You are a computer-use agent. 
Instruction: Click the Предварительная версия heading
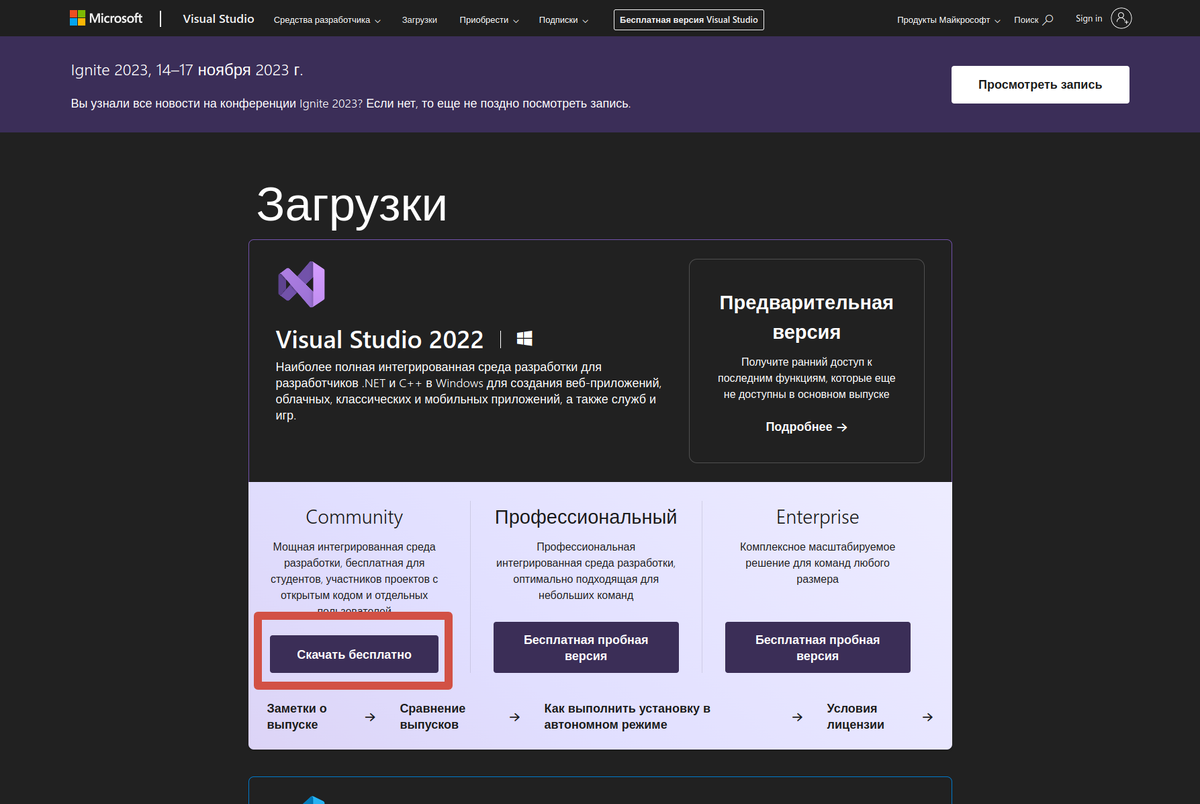806,317
